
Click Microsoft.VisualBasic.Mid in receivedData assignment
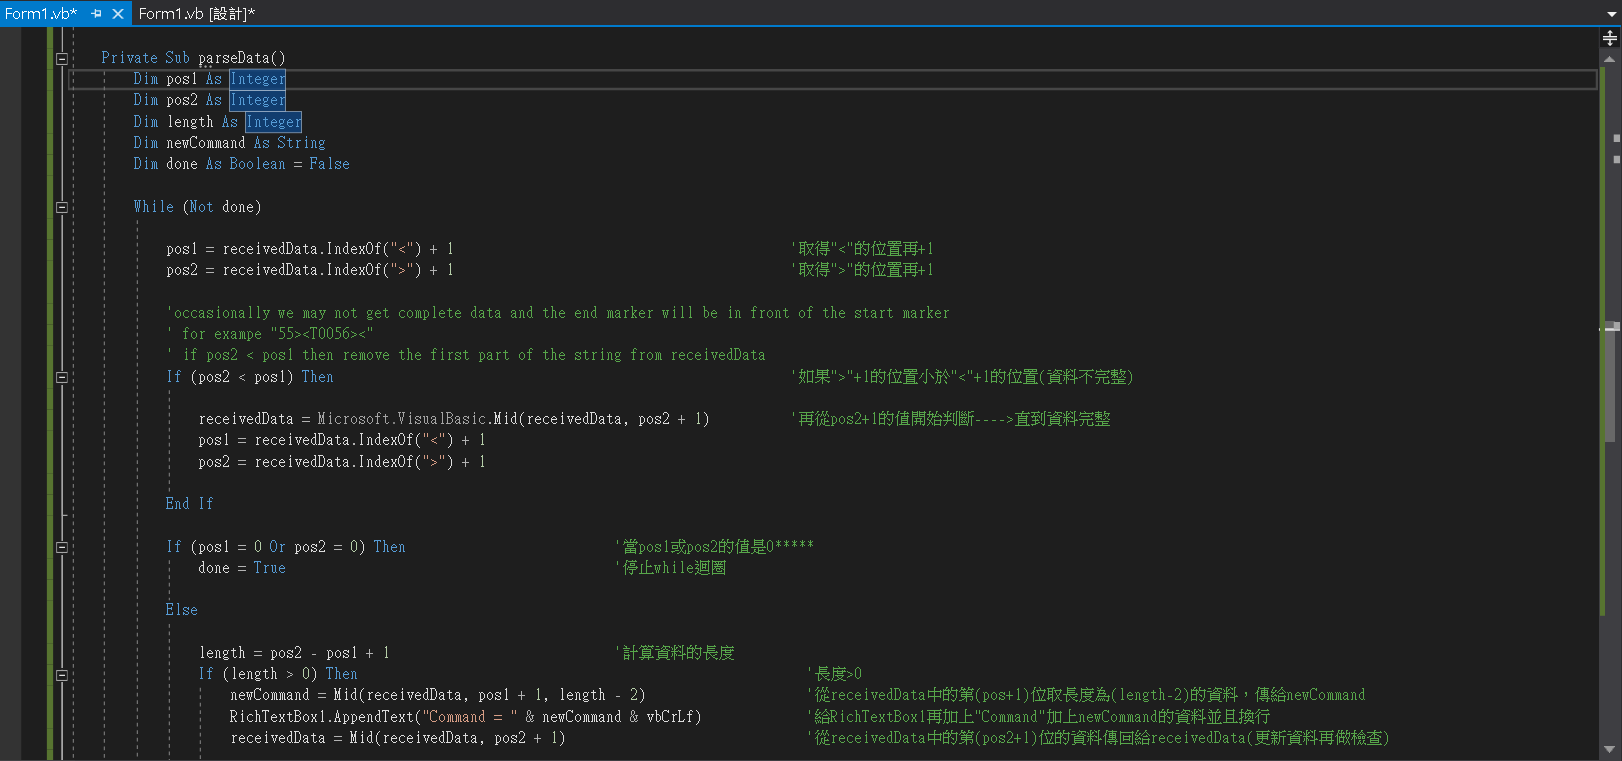[x=418, y=419]
